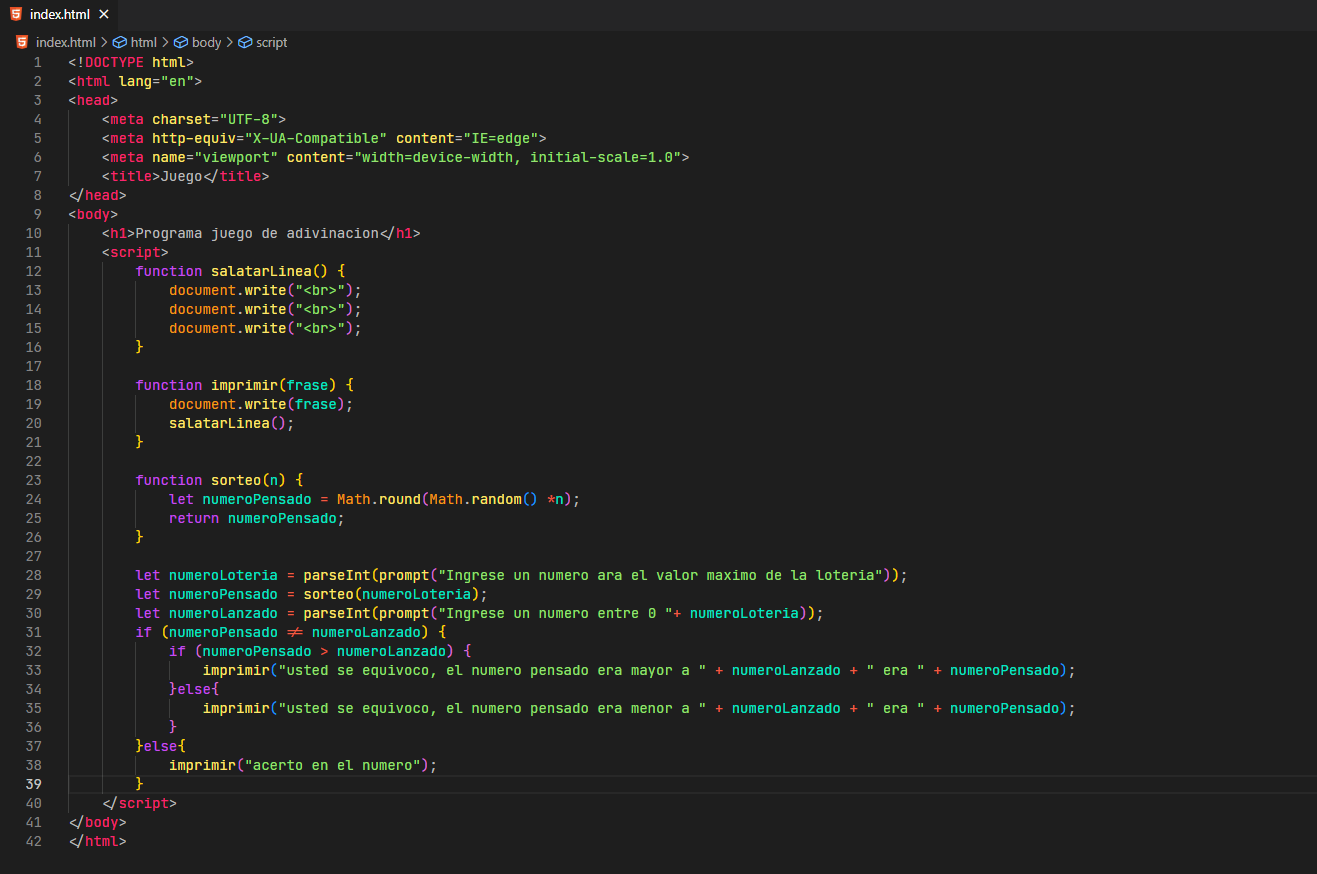Click the HTML5 icon in breadcrumb
1317x874 pixels.
pyautogui.click(x=23, y=42)
